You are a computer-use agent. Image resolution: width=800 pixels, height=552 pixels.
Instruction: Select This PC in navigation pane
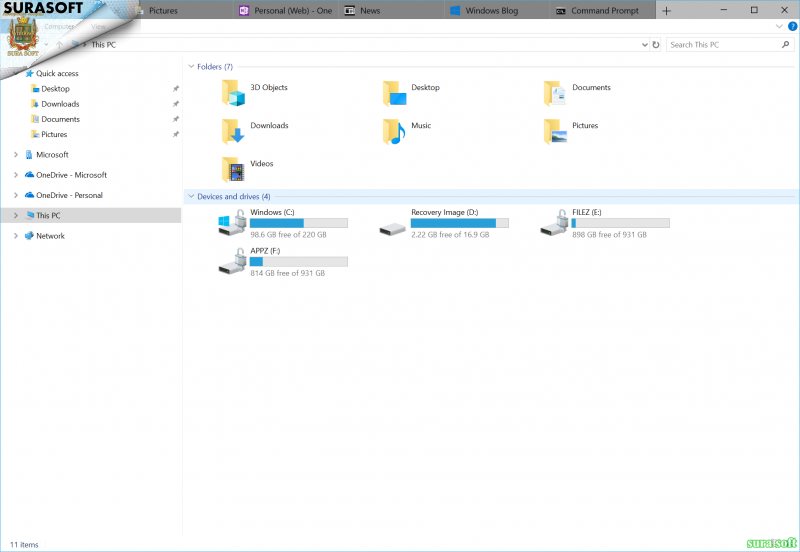tap(91, 215)
